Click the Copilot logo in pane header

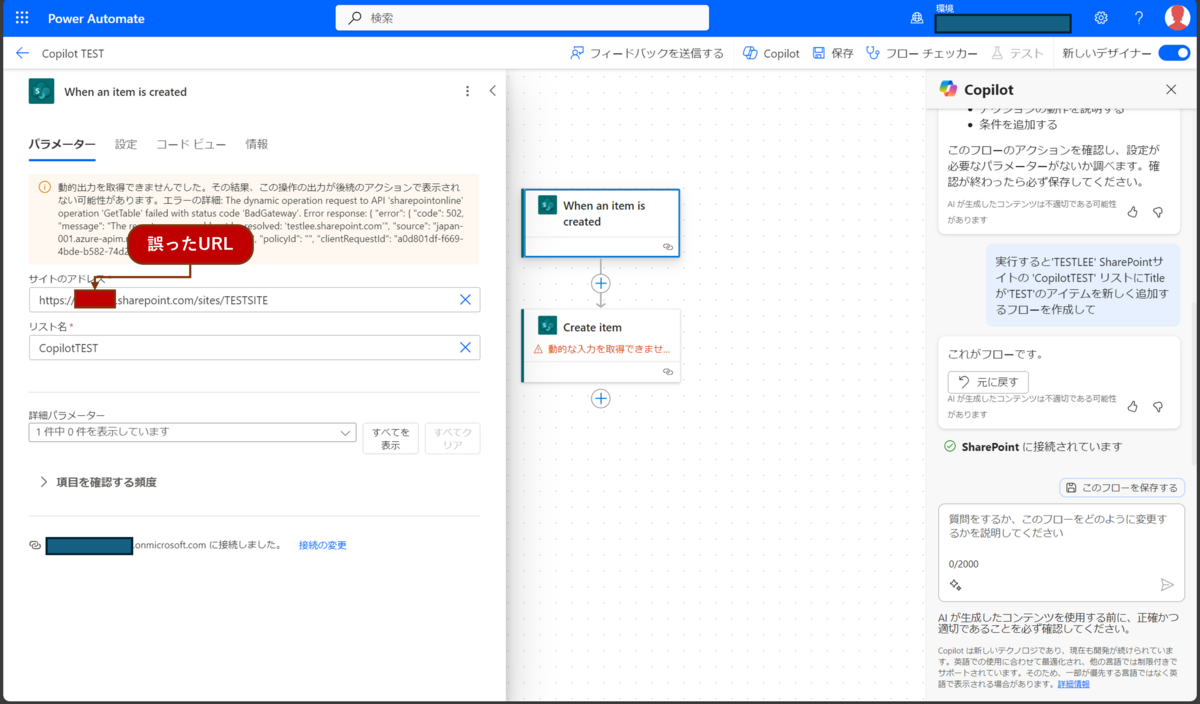pyautogui.click(x=948, y=89)
